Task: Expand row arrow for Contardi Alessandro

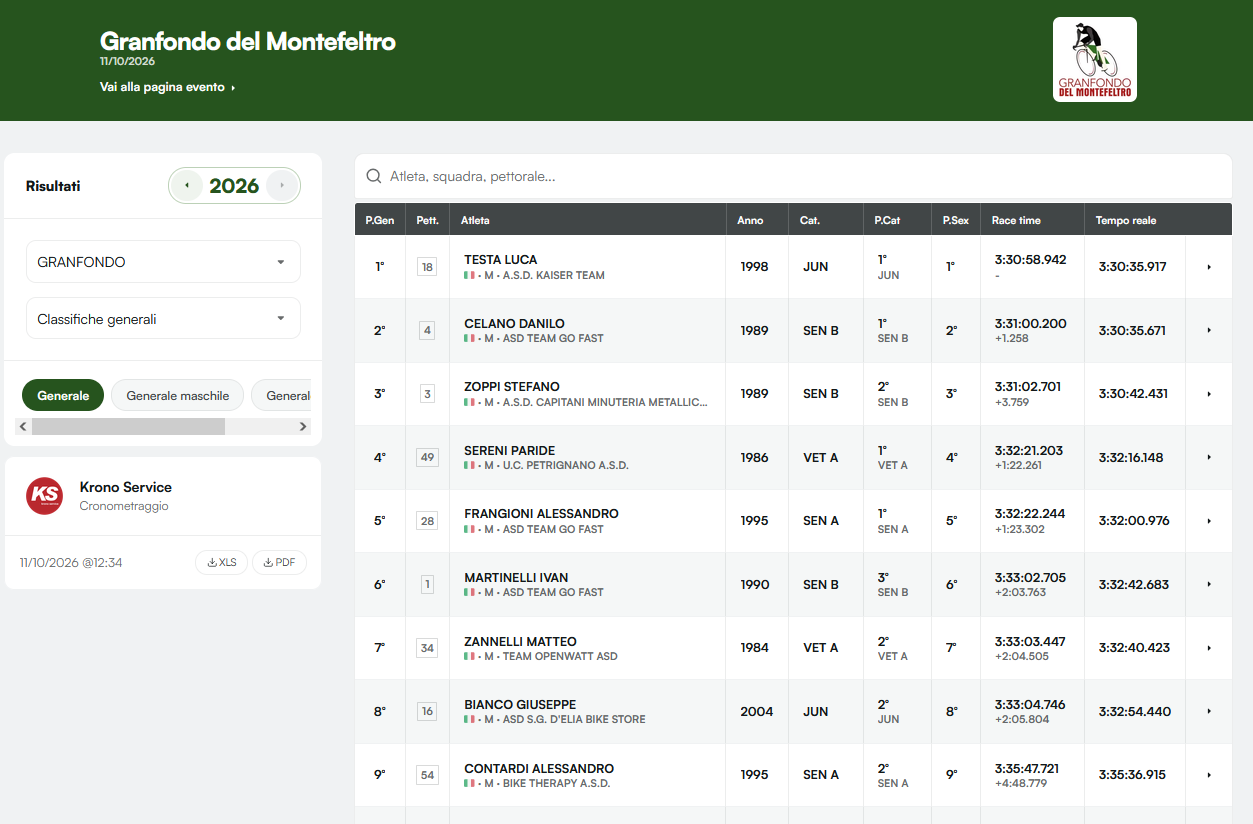Action: tap(1209, 775)
